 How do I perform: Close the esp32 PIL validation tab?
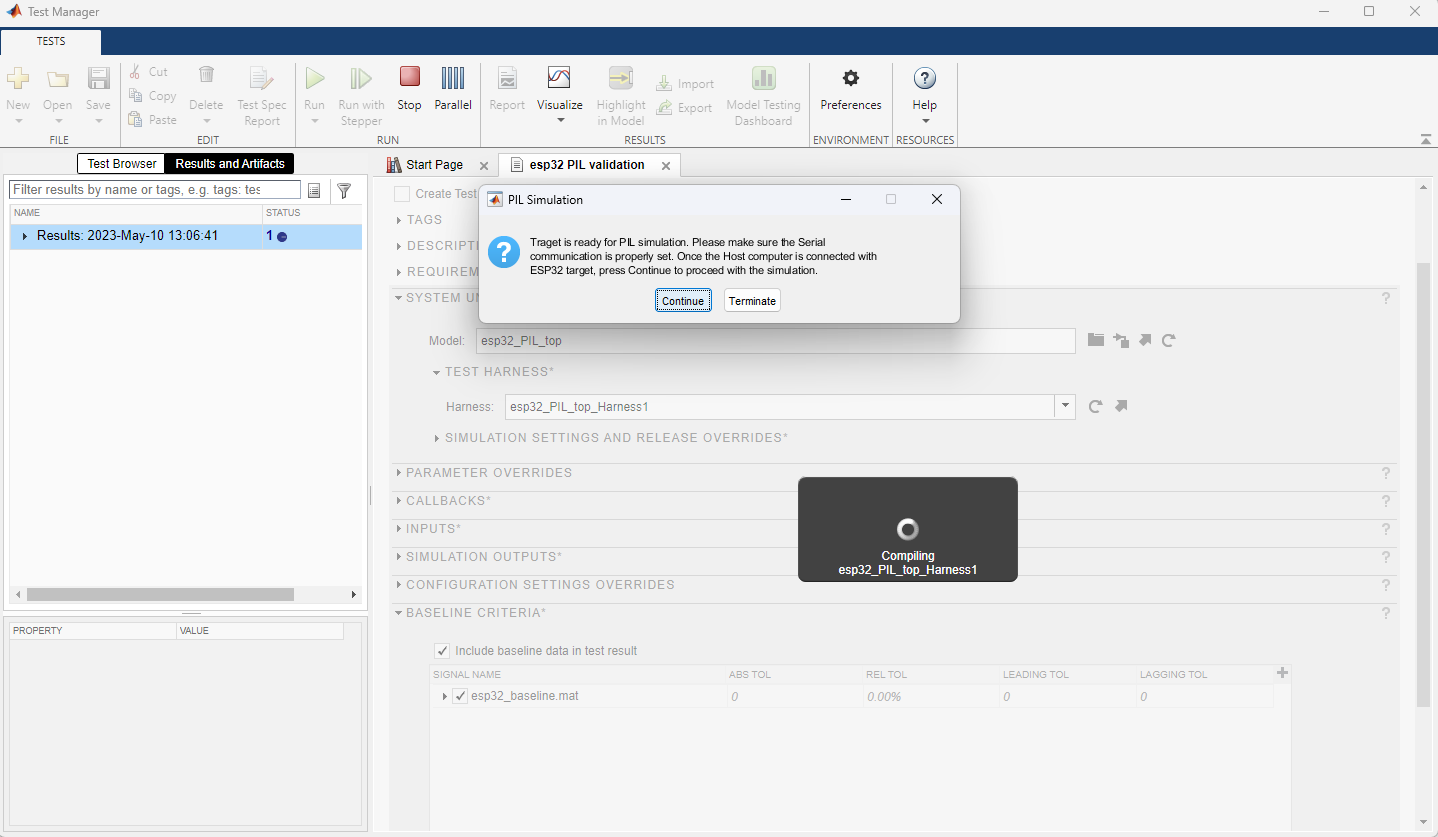pyautogui.click(x=665, y=166)
